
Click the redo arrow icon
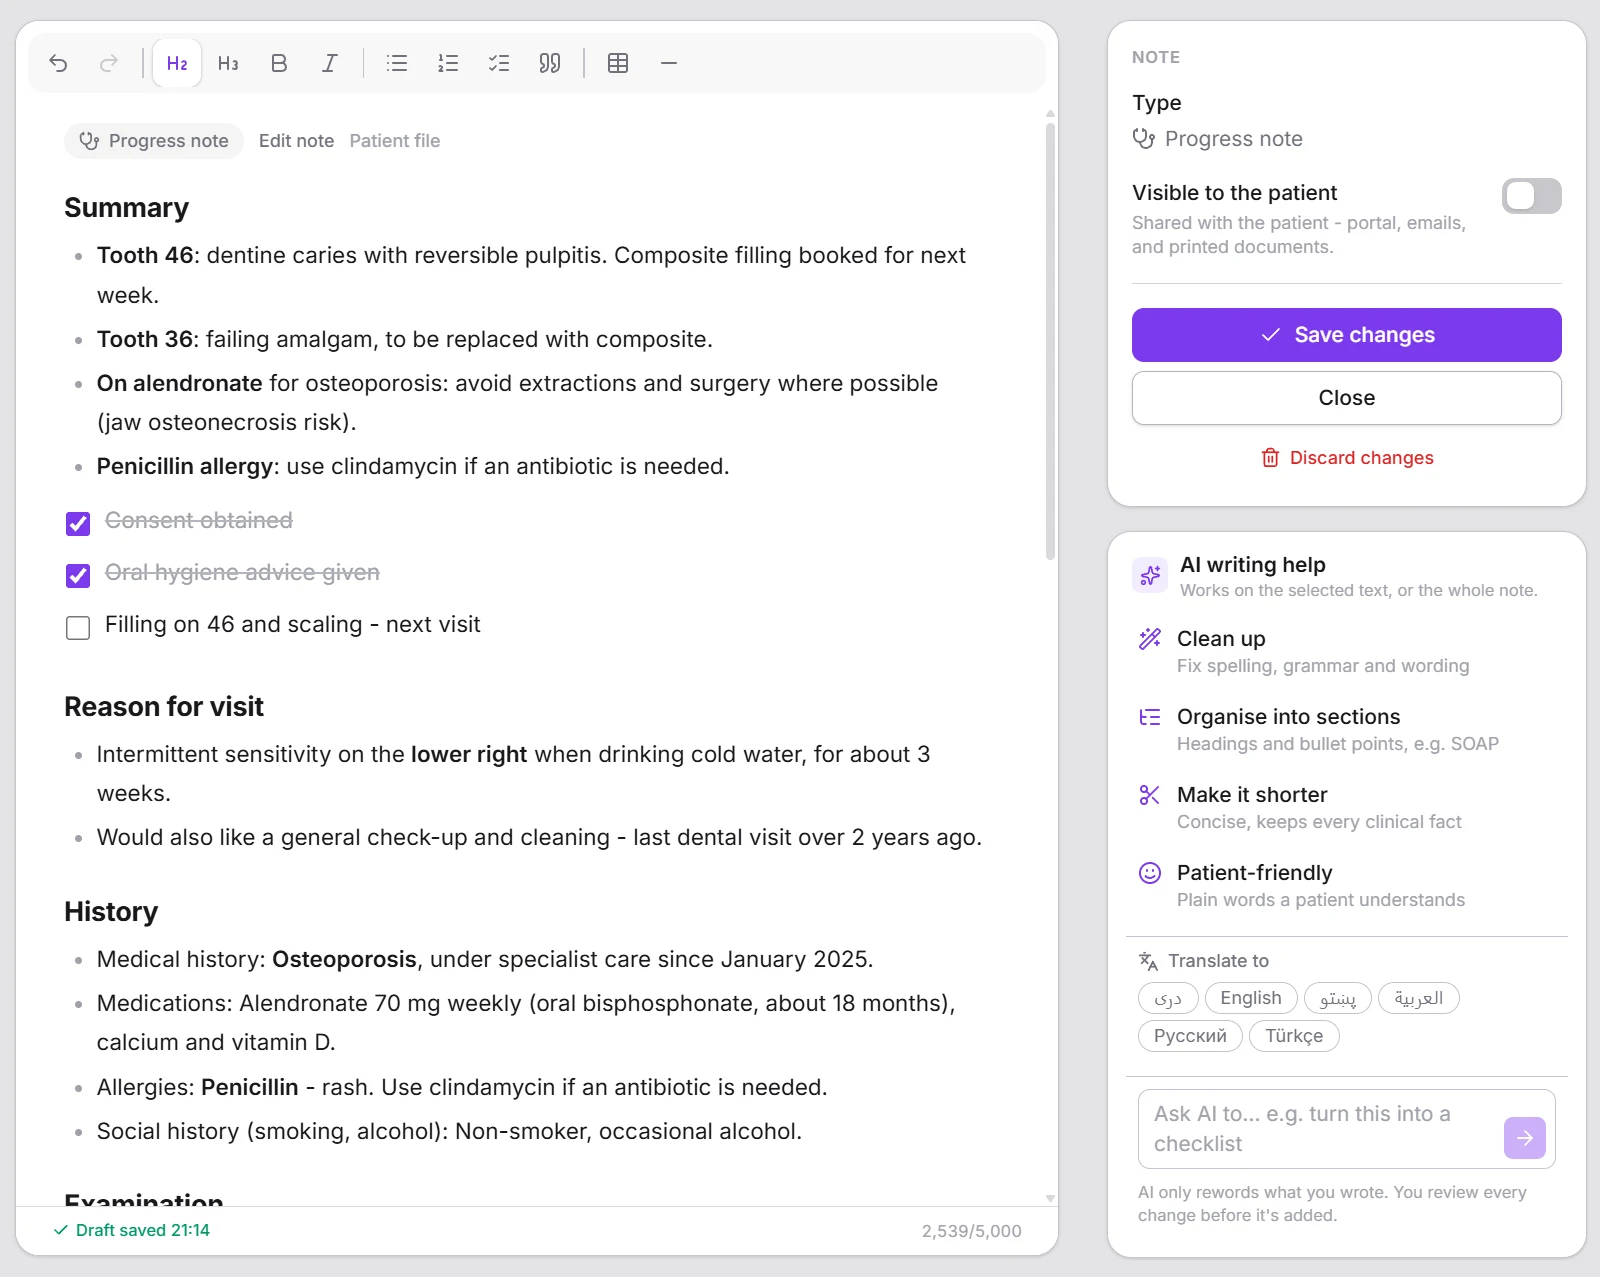coord(109,63)
